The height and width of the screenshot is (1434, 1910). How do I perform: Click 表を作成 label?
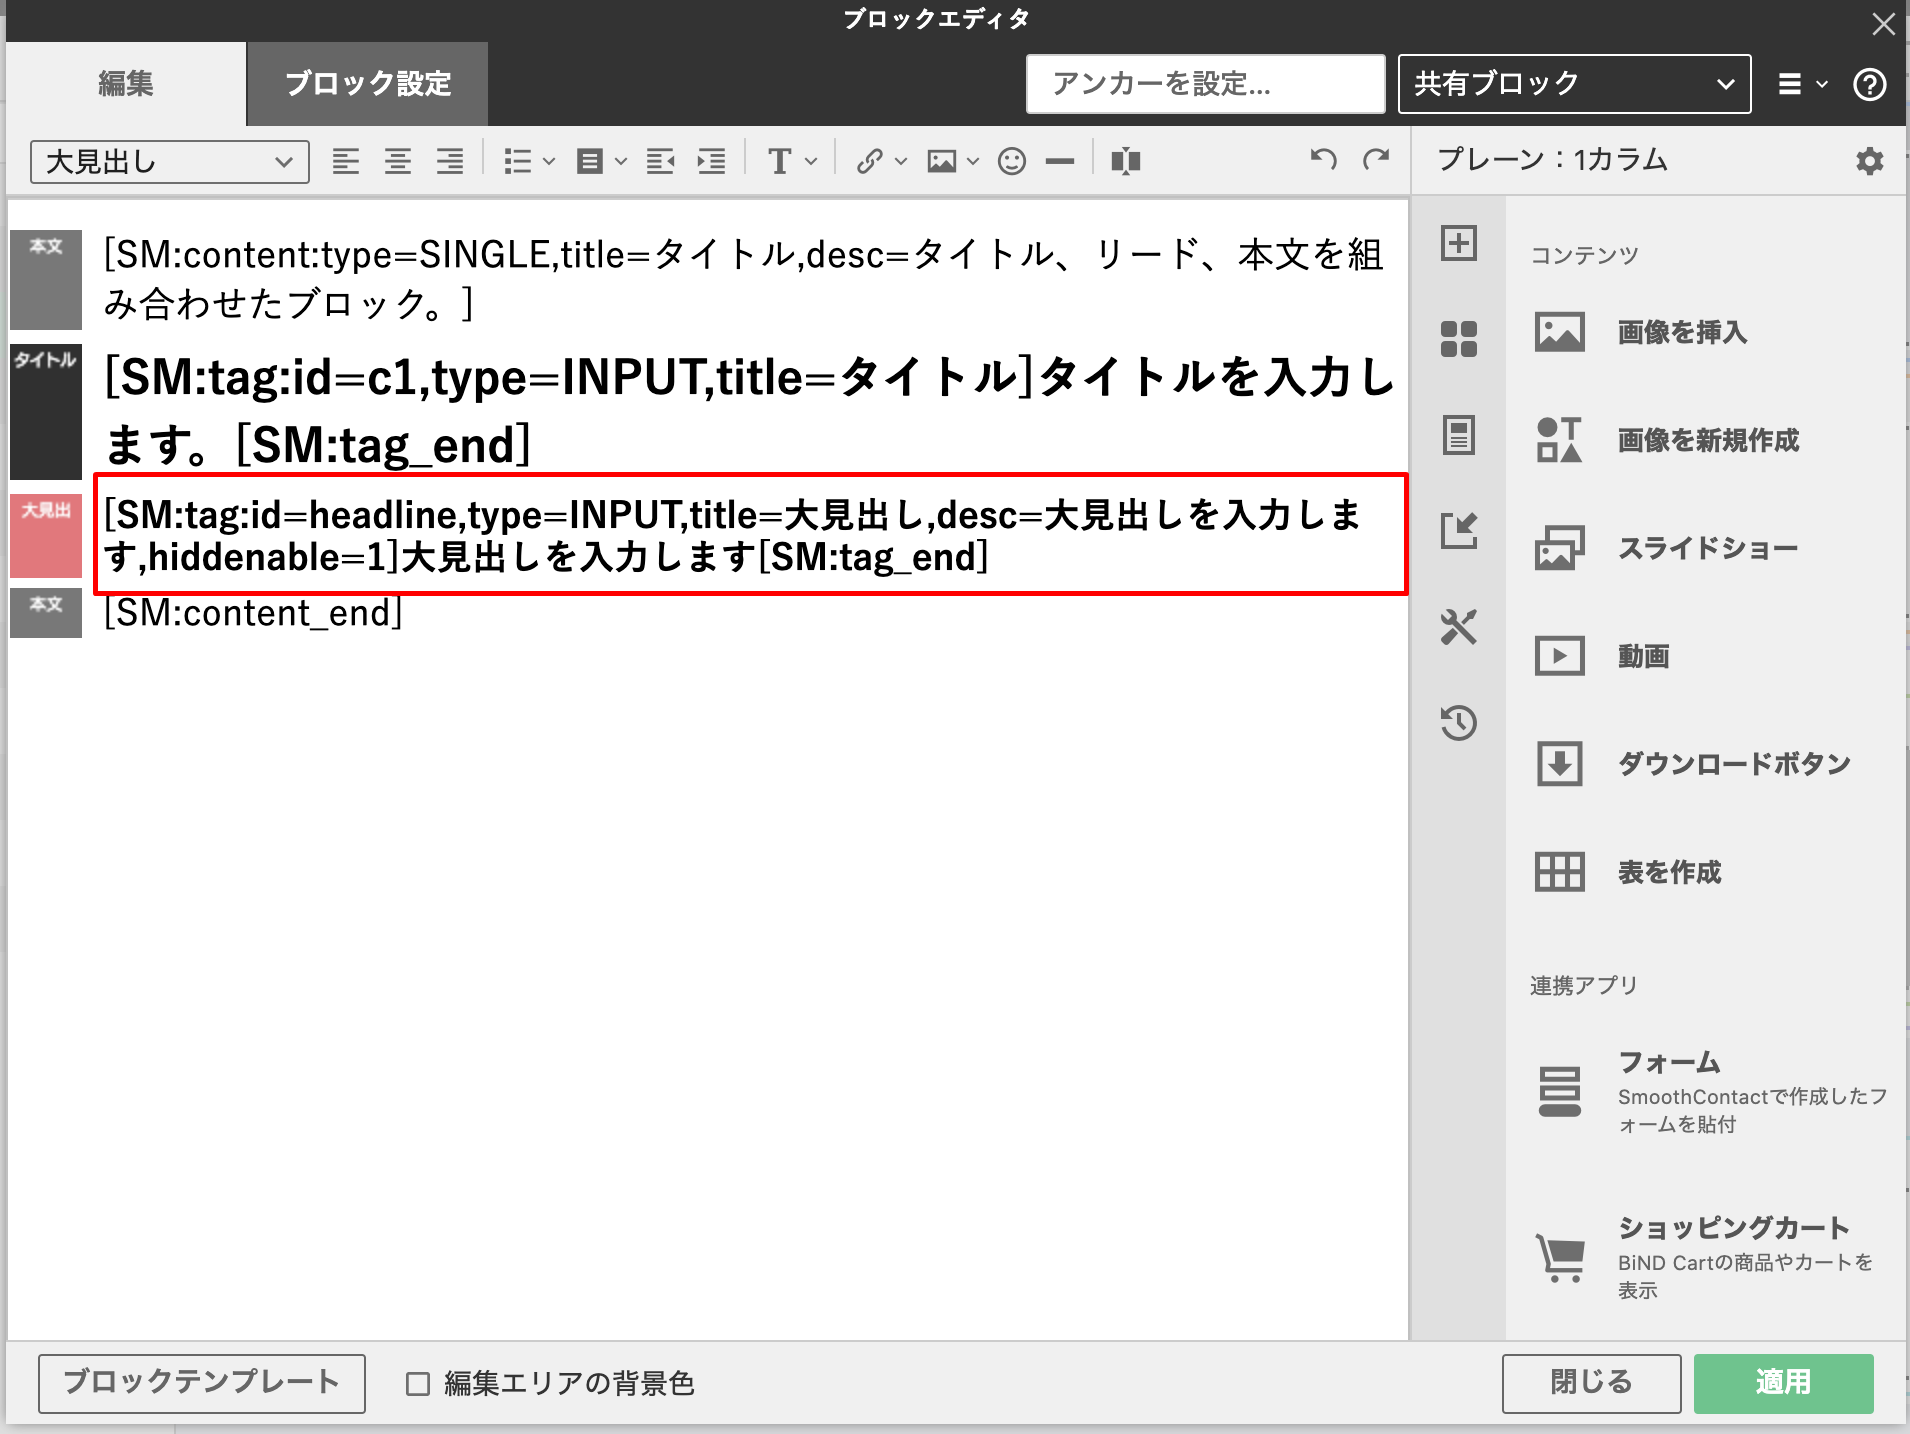pos(1669,872)
